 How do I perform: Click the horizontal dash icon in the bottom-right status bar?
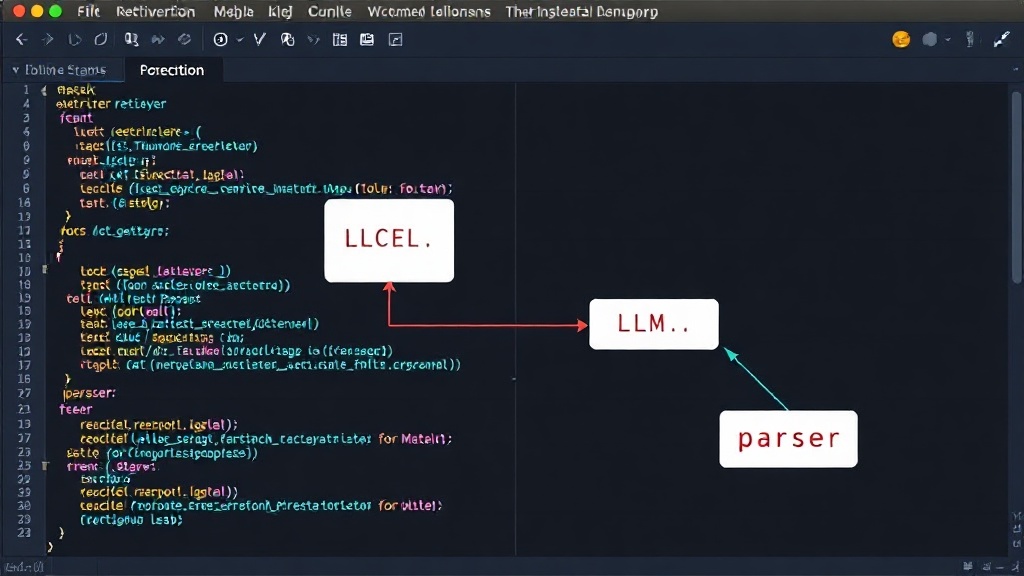point(1001,567)
